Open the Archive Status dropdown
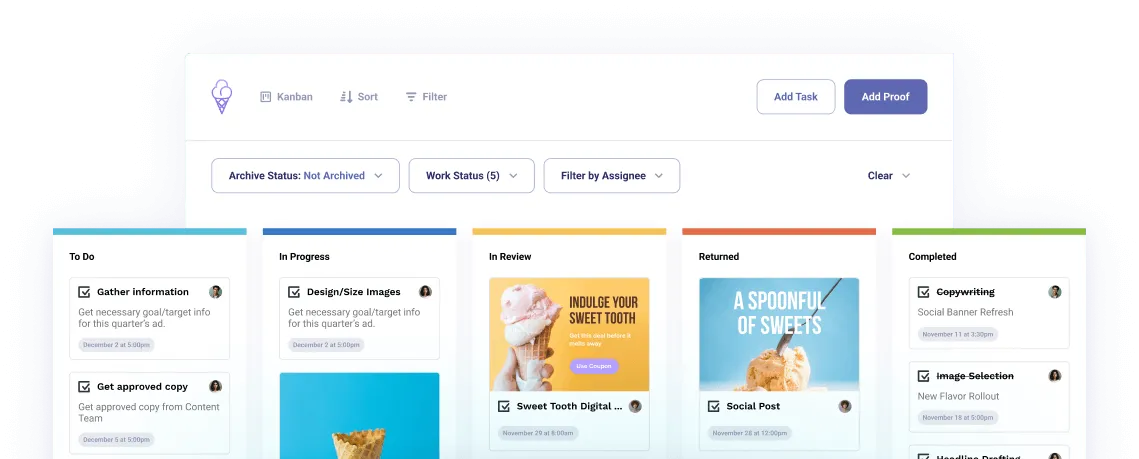This screenshot has width=1139, height=459. [305, 176]
